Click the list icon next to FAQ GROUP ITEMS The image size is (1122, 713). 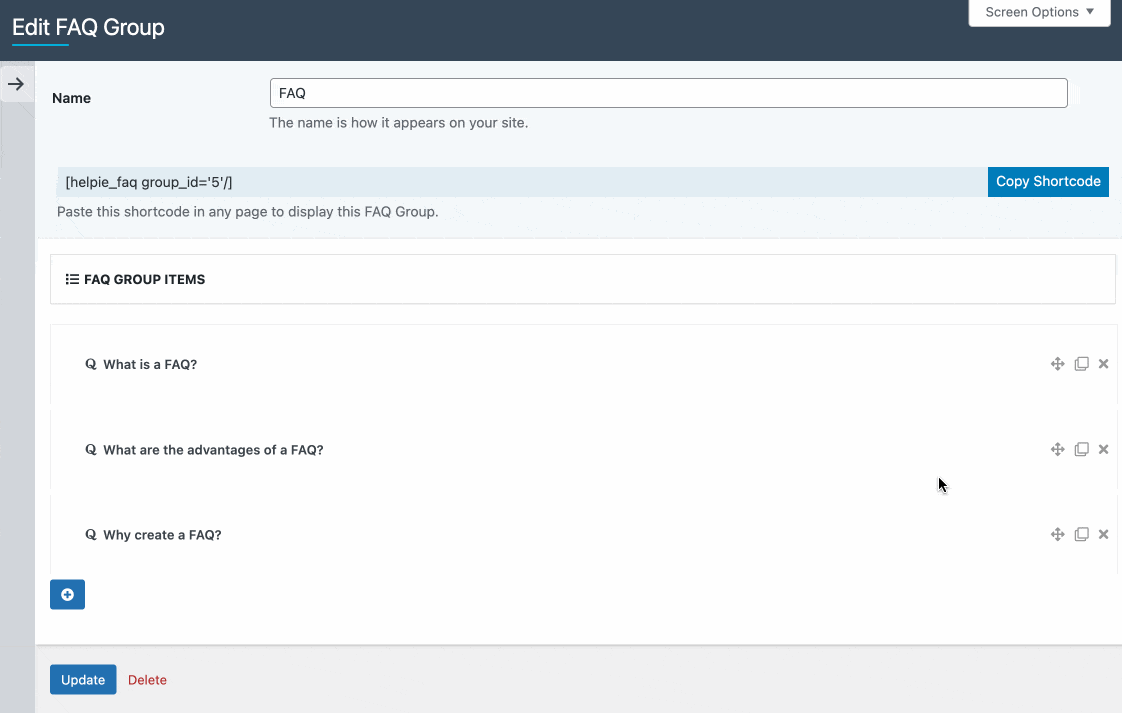tap(71, 279)
